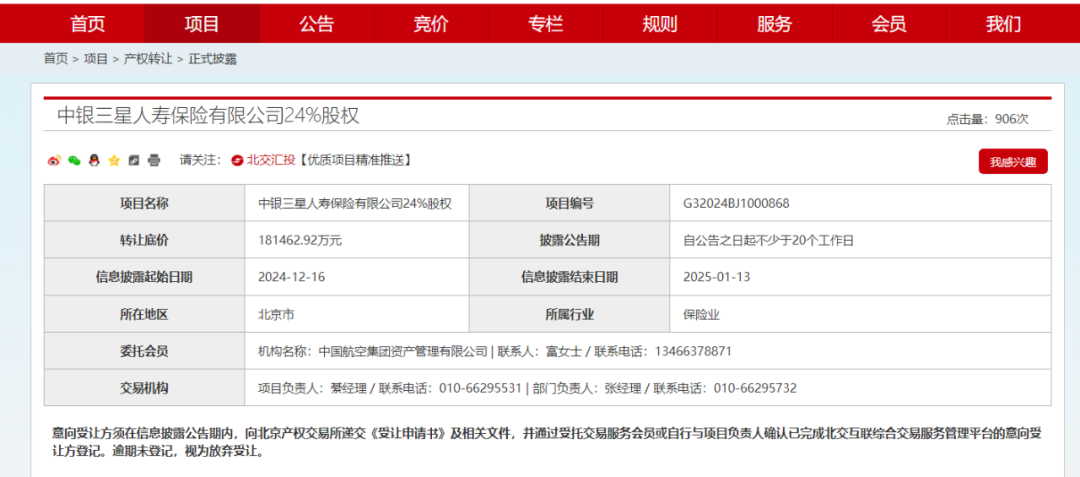The height and width of the screenshot is (477, 1080).
Task: Select the 服务 navigation item
Action: [774, 24]
